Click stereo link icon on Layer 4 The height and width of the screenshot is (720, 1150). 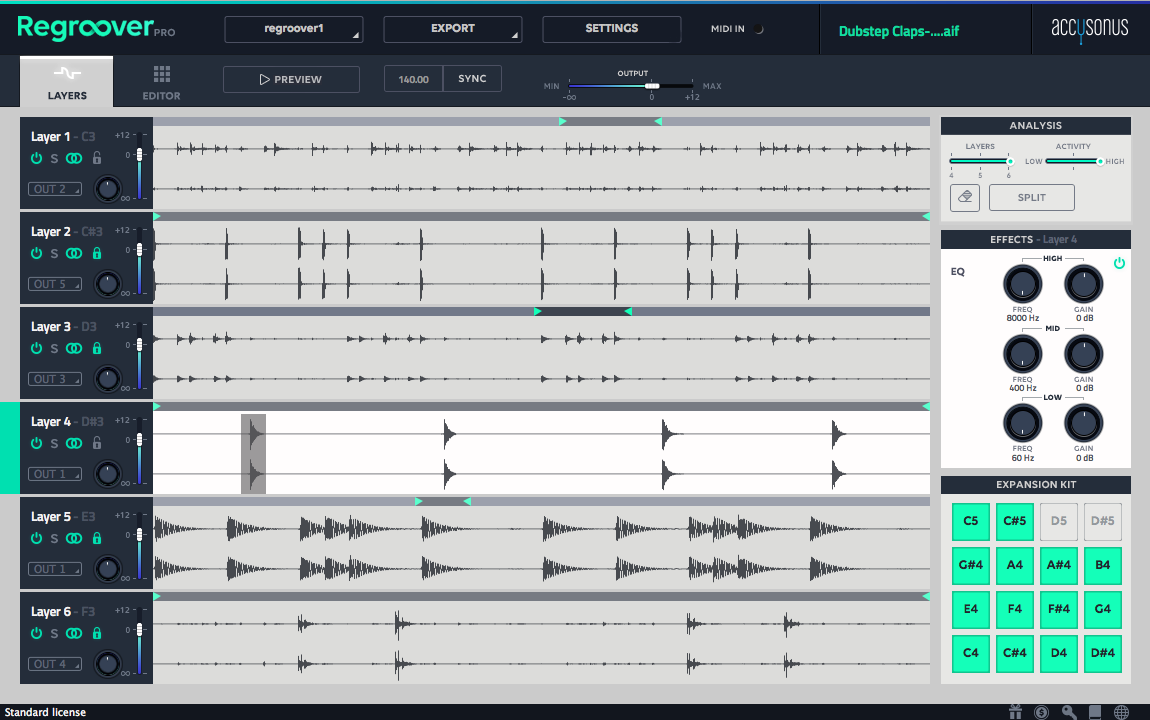click(x=74, y=443)
